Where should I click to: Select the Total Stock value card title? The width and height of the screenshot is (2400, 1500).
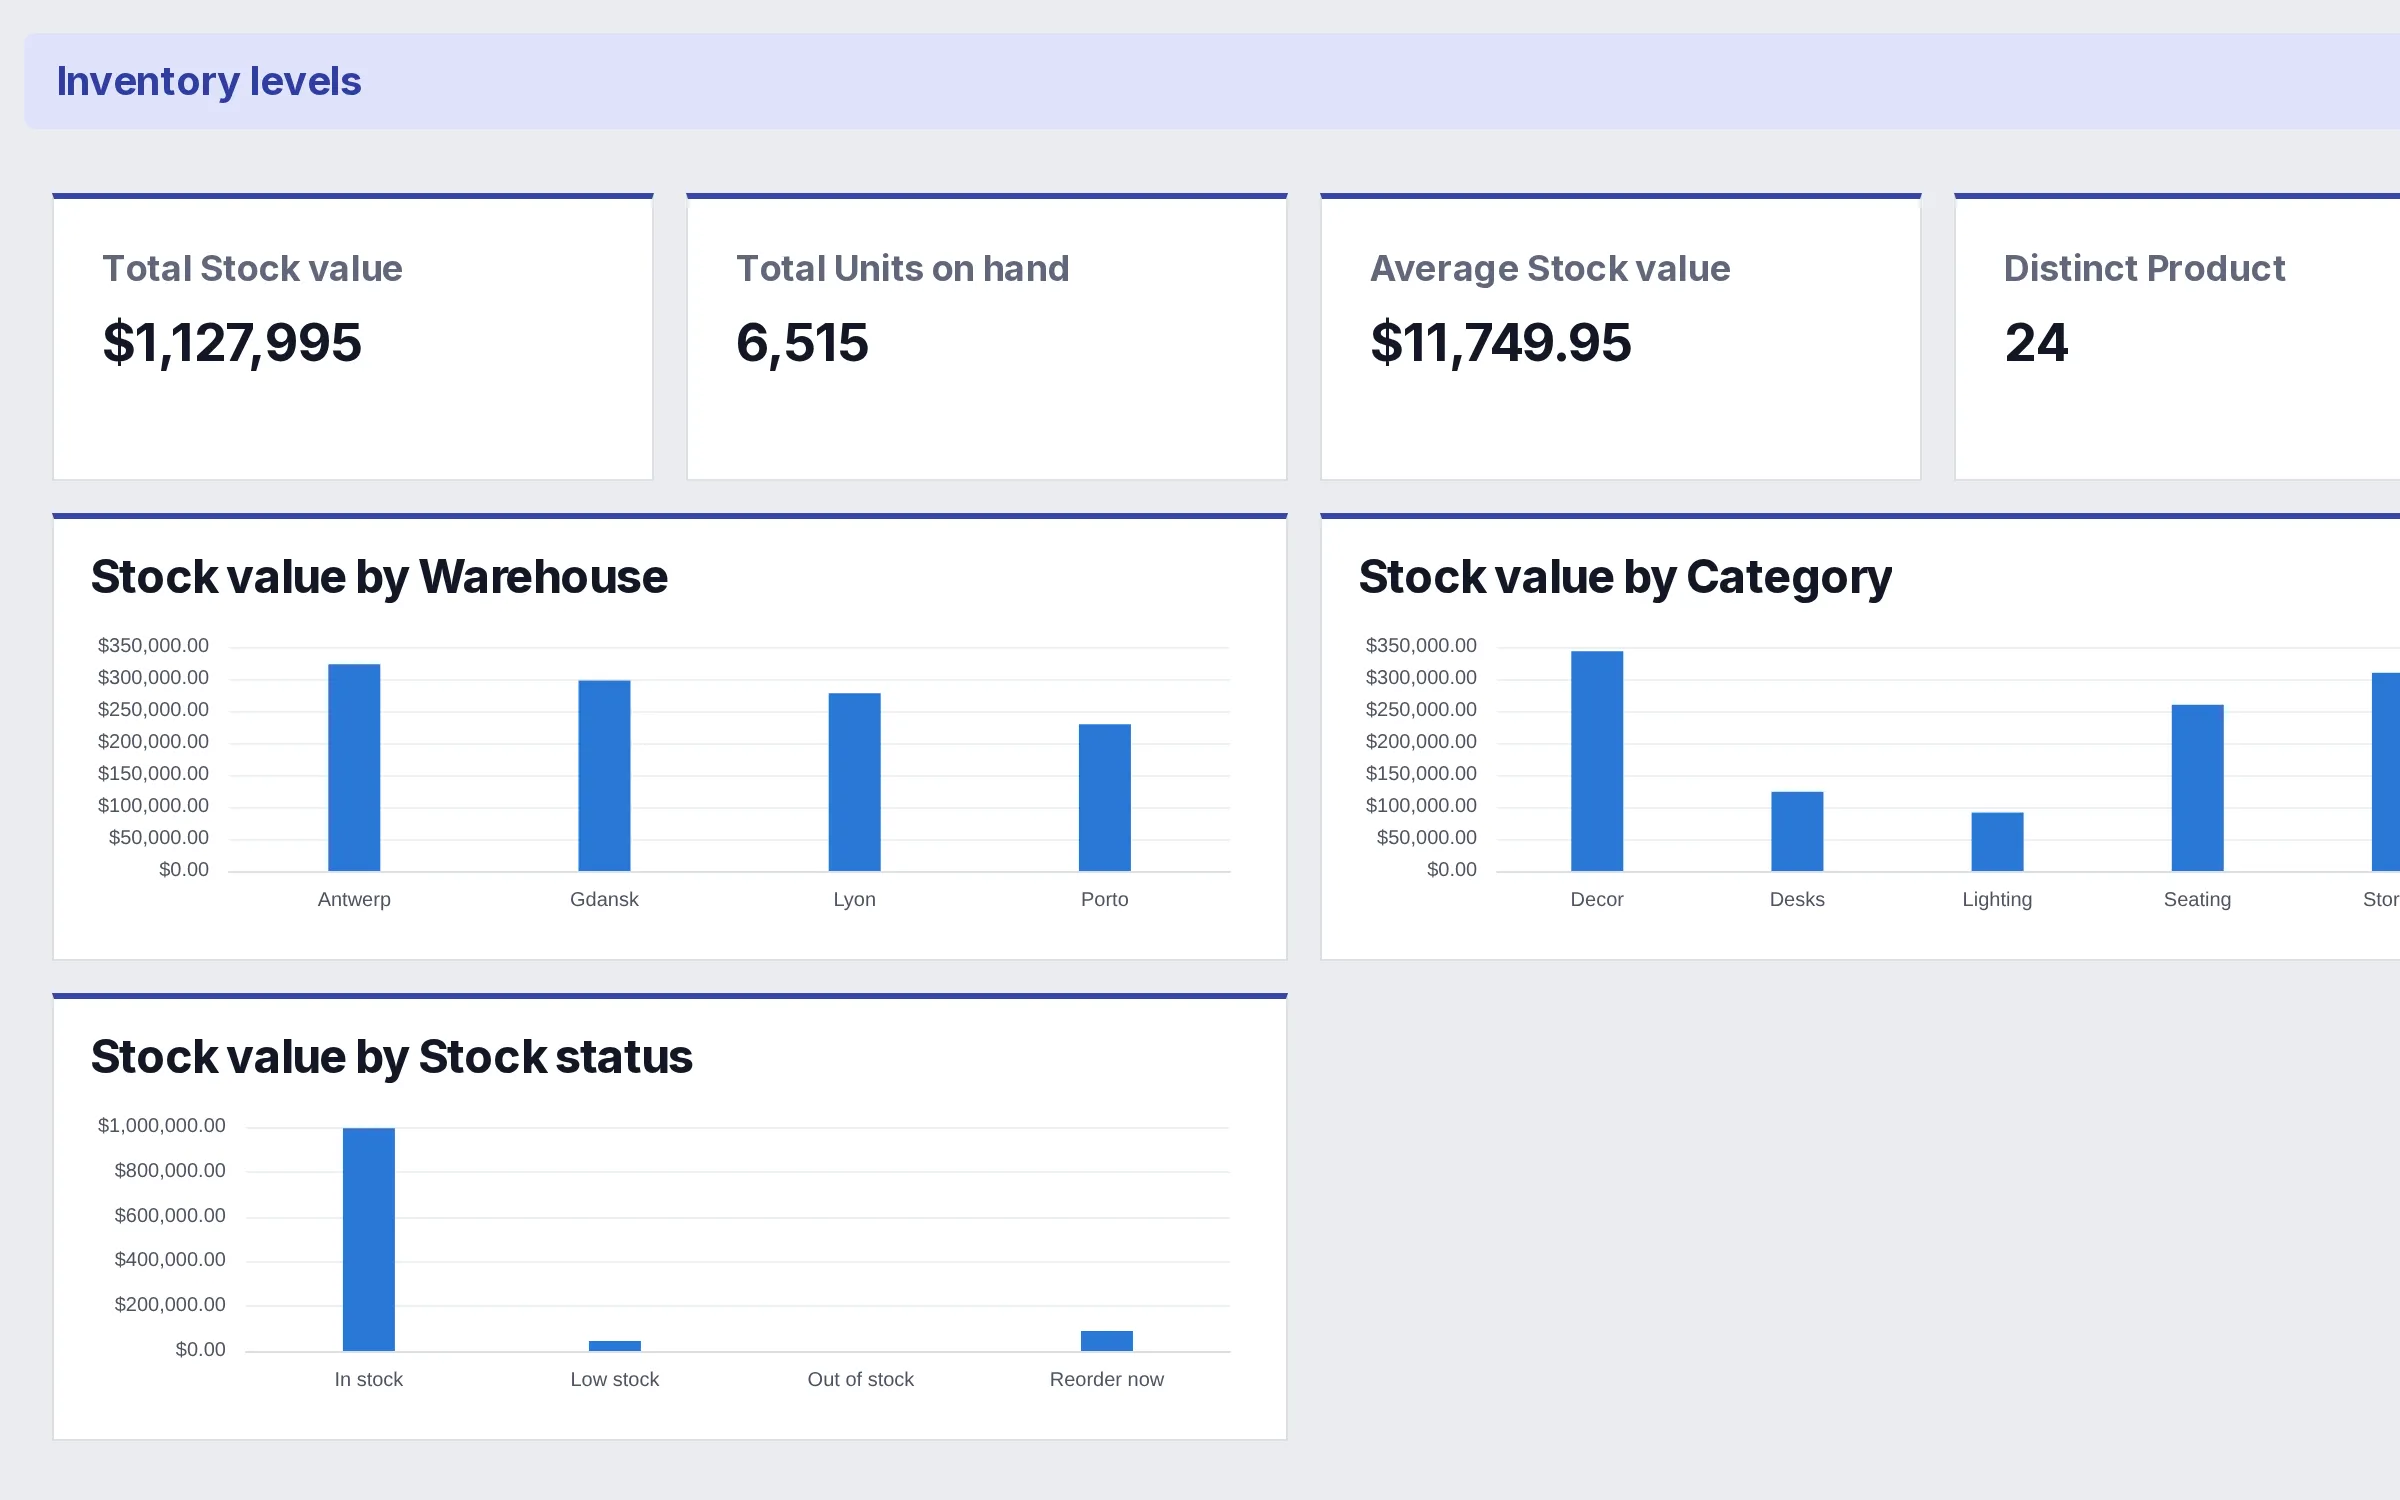click(252, 268)
